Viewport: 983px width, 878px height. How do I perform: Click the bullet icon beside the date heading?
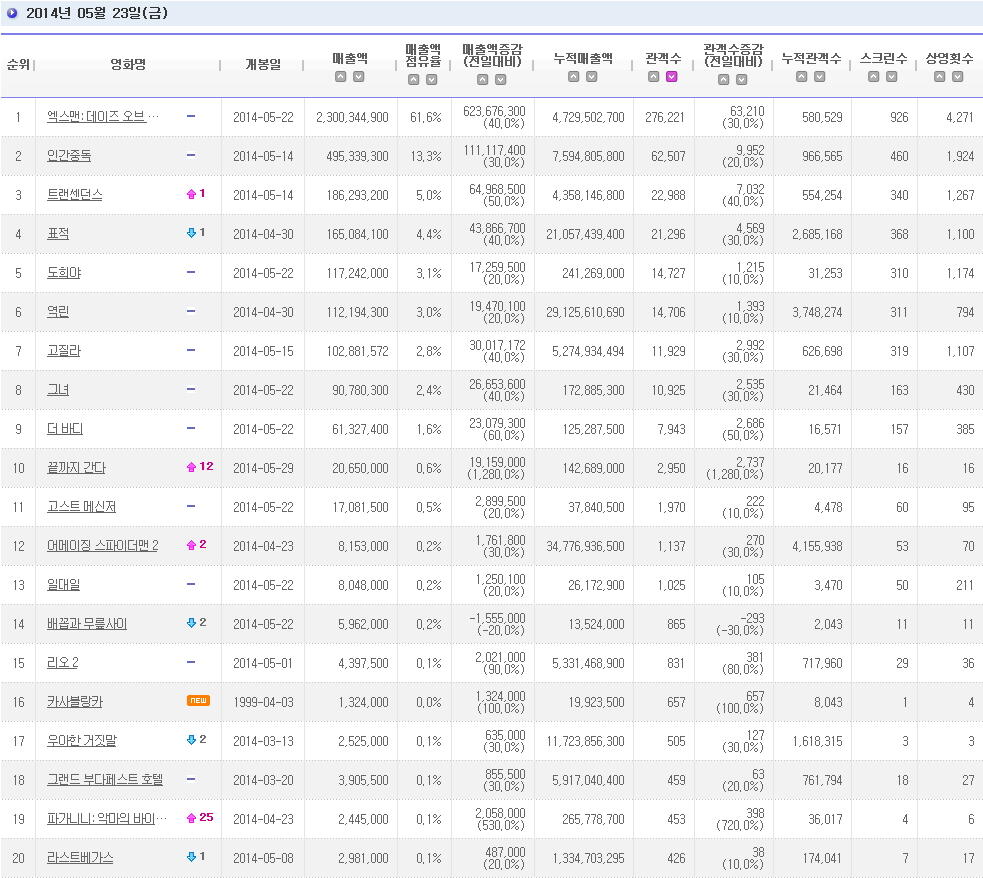click(x=12, y=13)
